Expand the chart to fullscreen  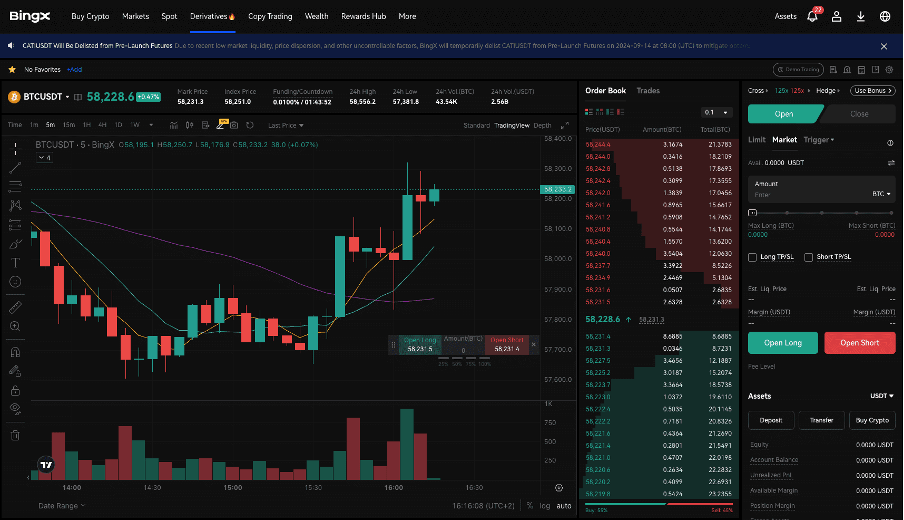564,125
